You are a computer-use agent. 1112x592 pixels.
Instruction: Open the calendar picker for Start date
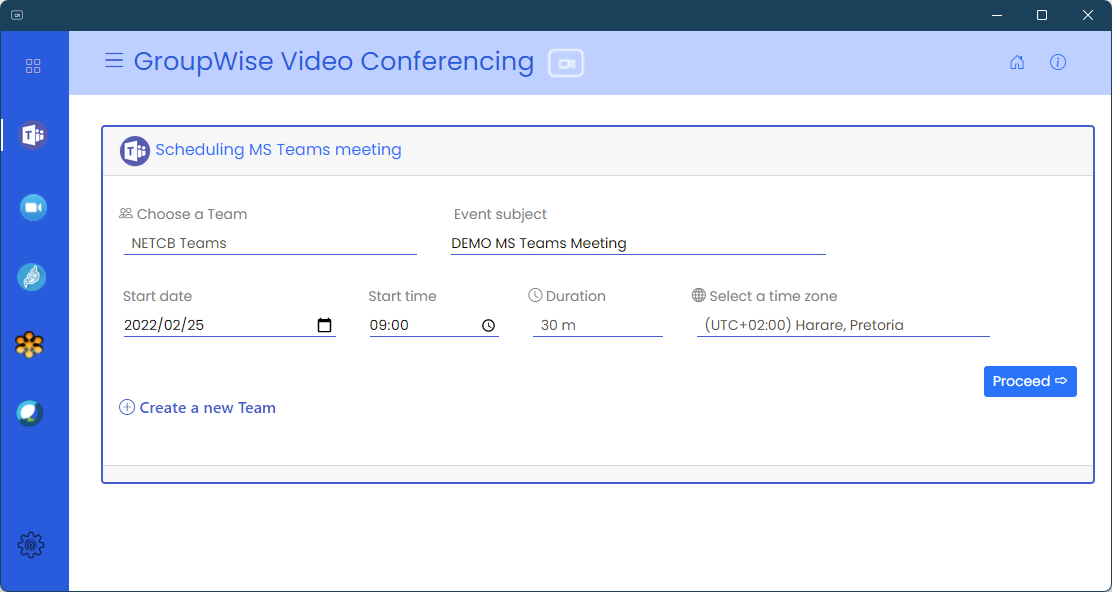coord(324,325)
